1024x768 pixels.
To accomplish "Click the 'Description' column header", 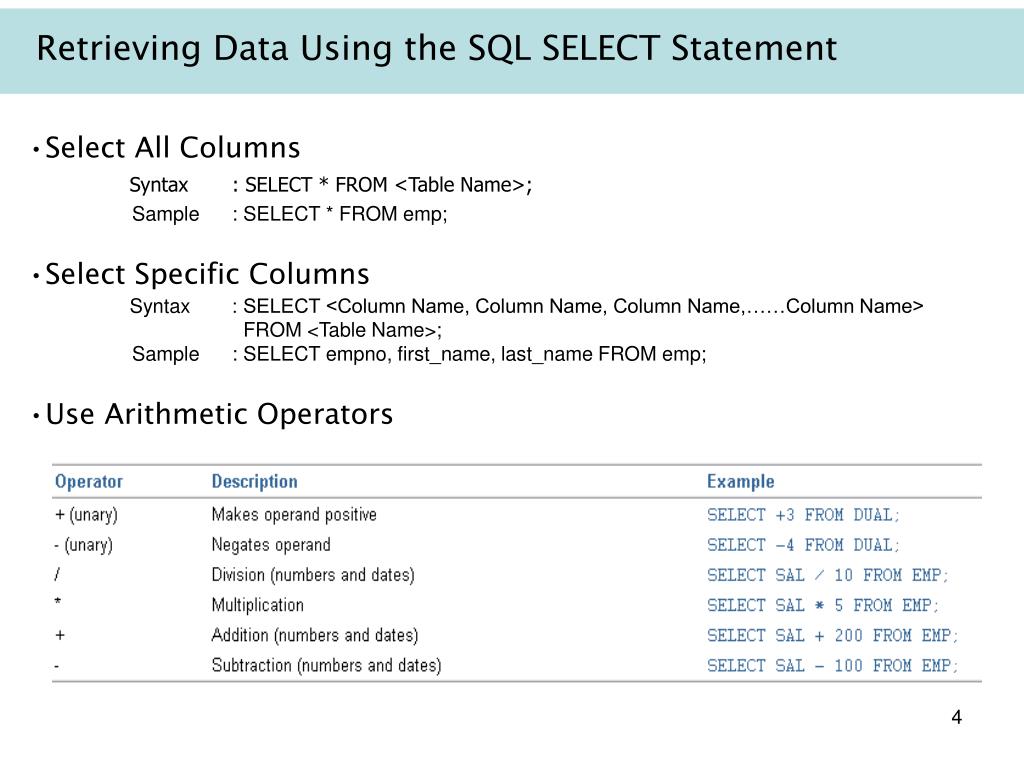I will click(254, 481).
